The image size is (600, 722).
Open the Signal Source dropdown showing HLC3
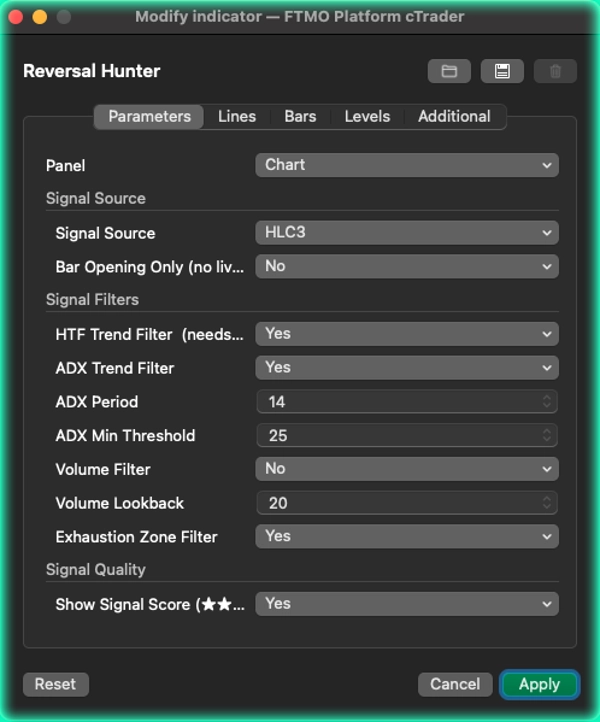click(407, 233)
